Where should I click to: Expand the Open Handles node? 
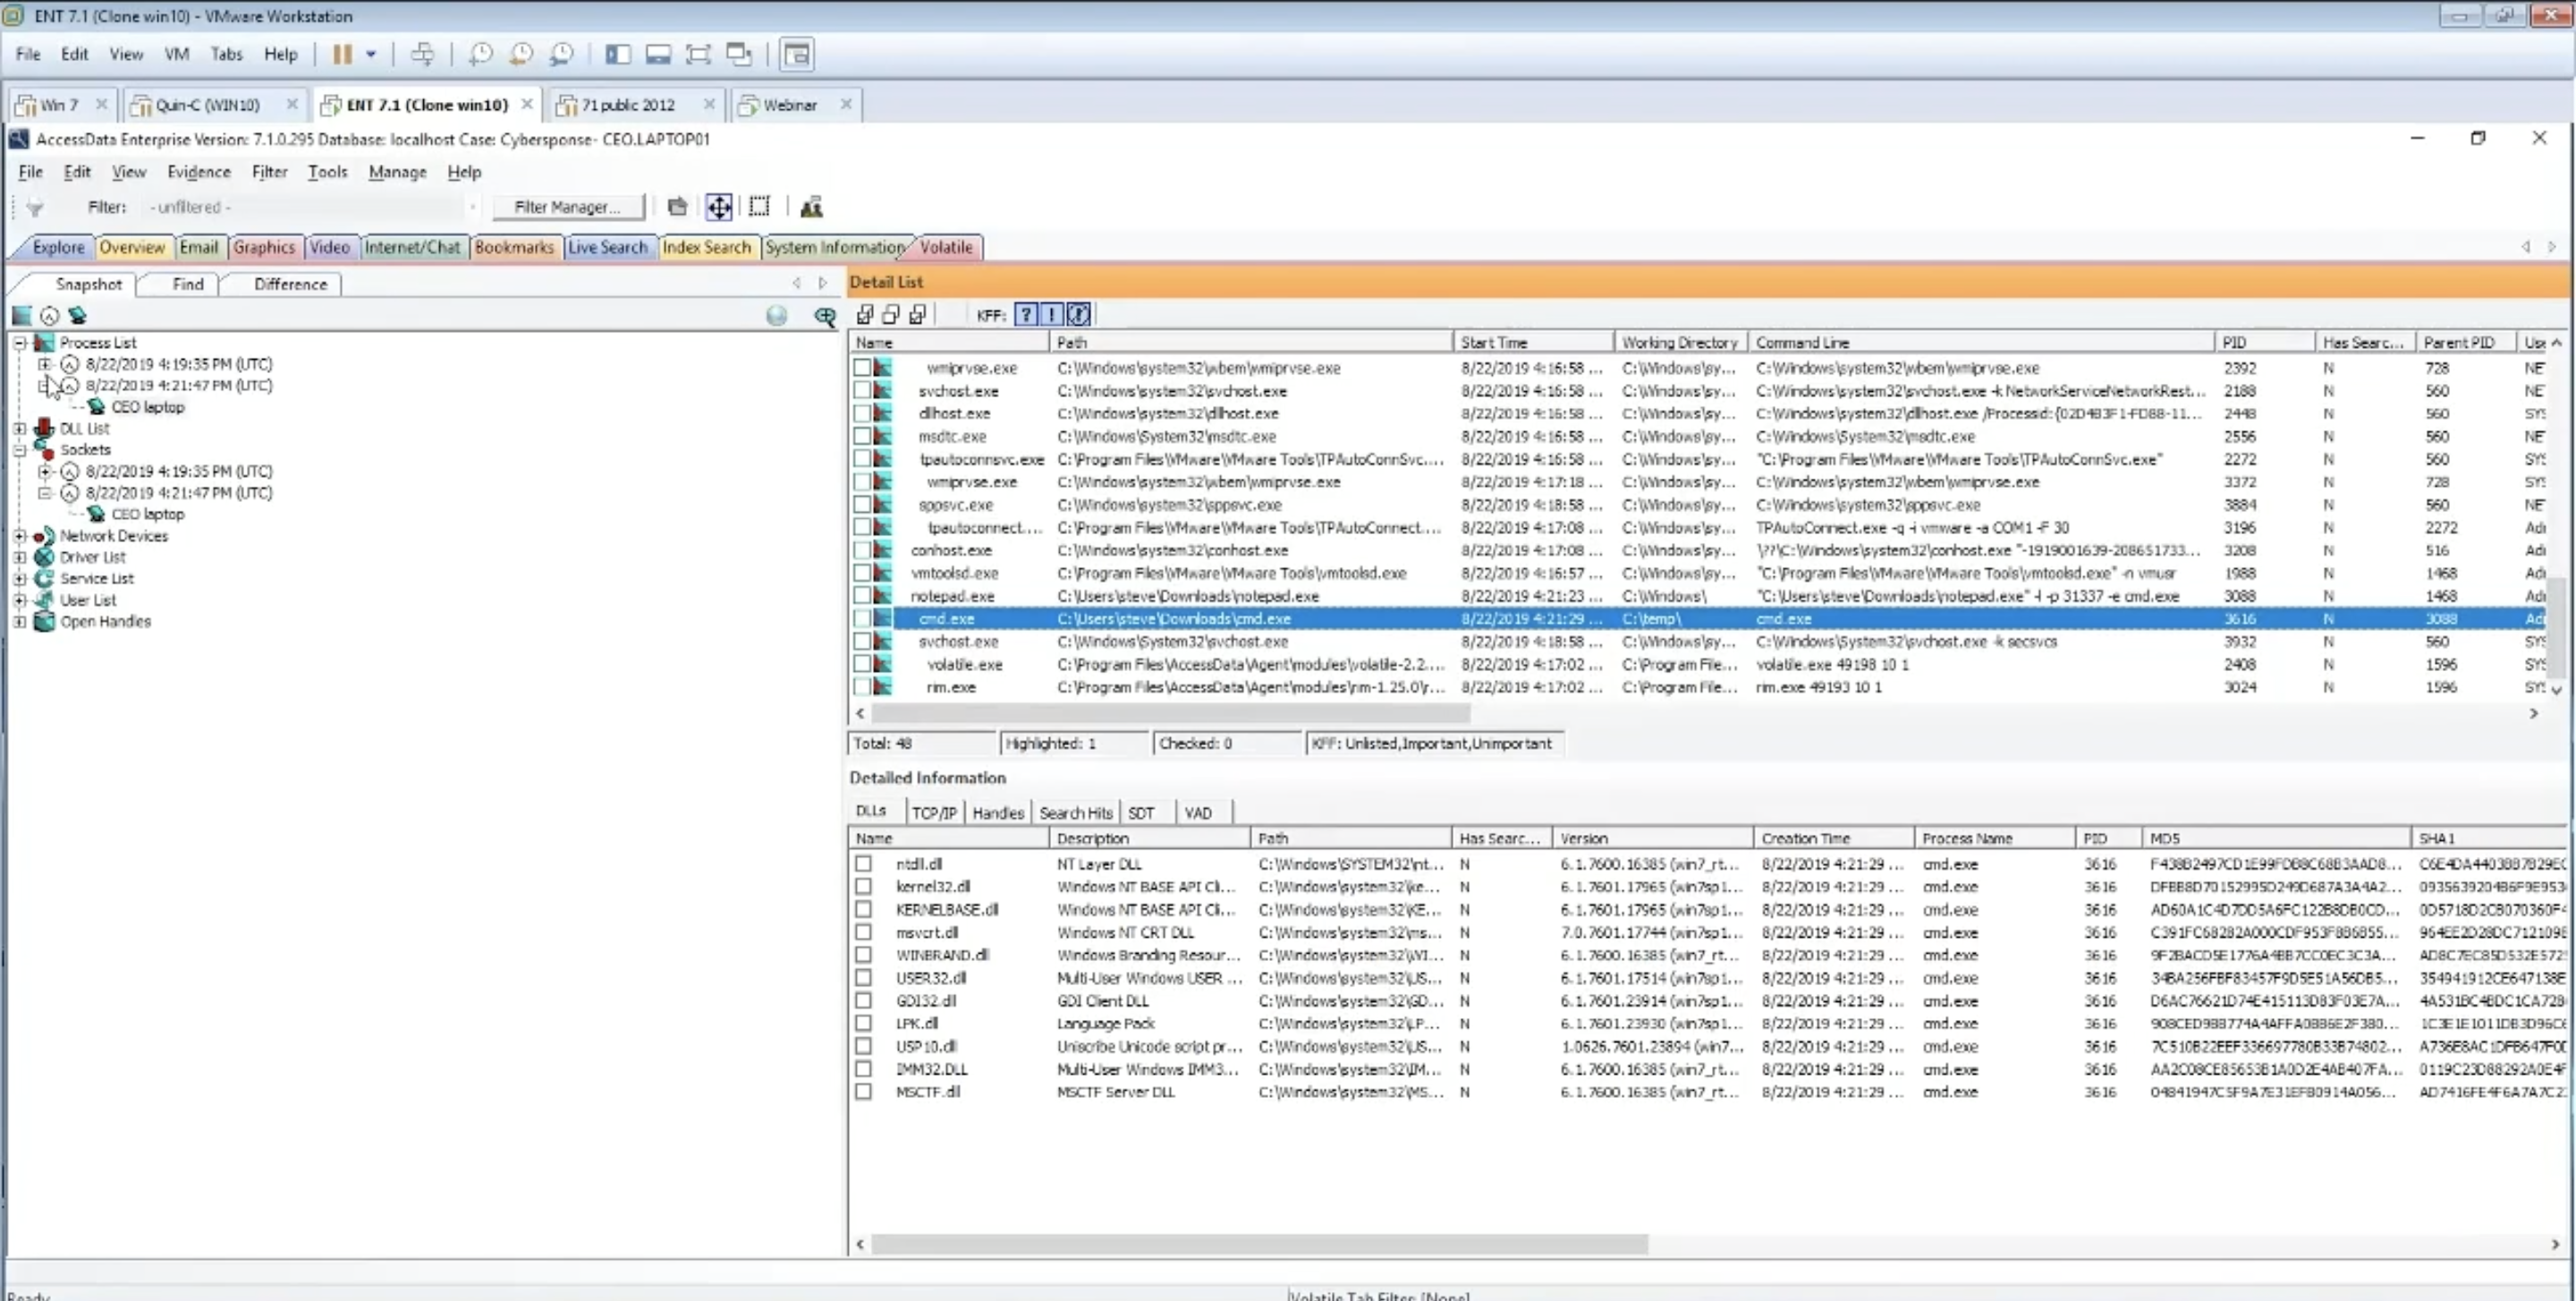pyautogui.click(x=19, y=621)
